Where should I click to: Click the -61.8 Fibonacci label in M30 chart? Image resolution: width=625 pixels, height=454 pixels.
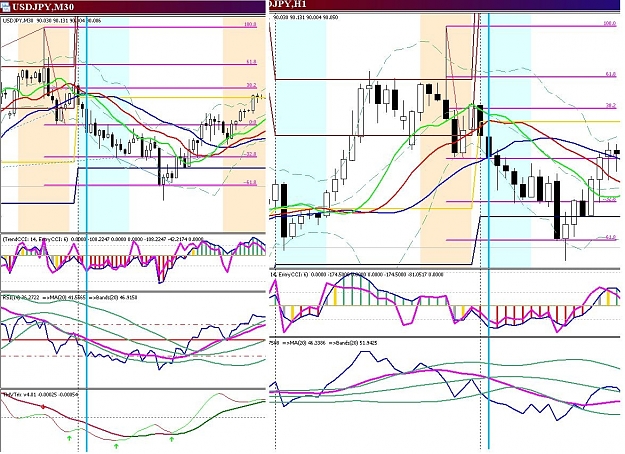click(x=250, y=182)
